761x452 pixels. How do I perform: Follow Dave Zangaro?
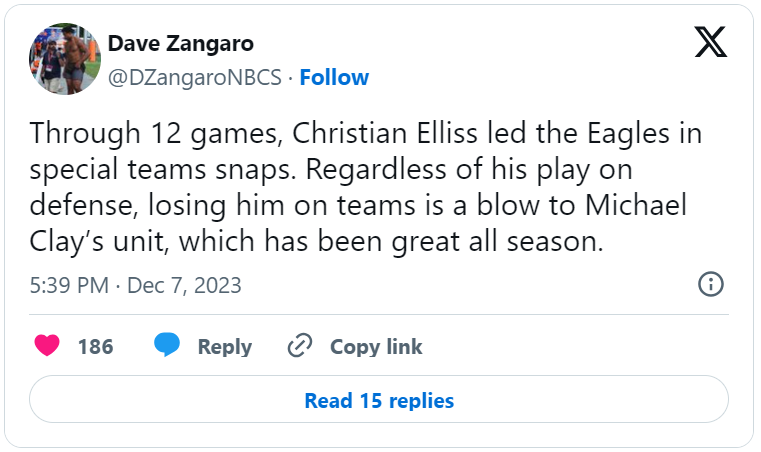(x=334, y=77)
